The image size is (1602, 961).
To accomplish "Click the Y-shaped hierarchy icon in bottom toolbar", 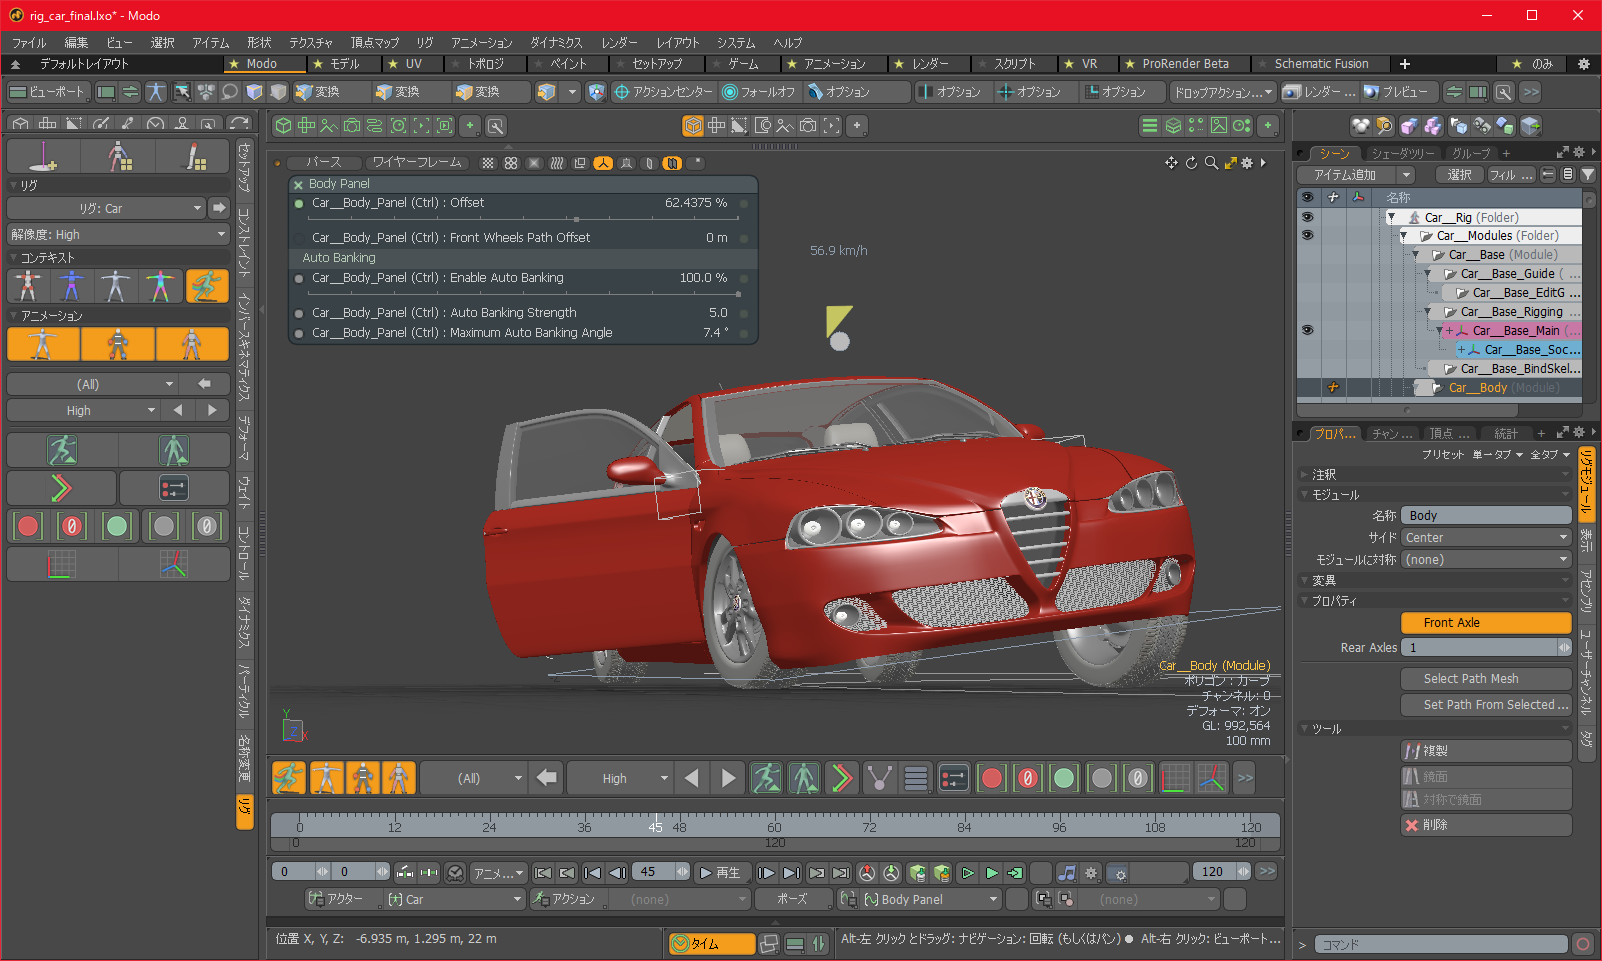I will click(x=879, y=778).
